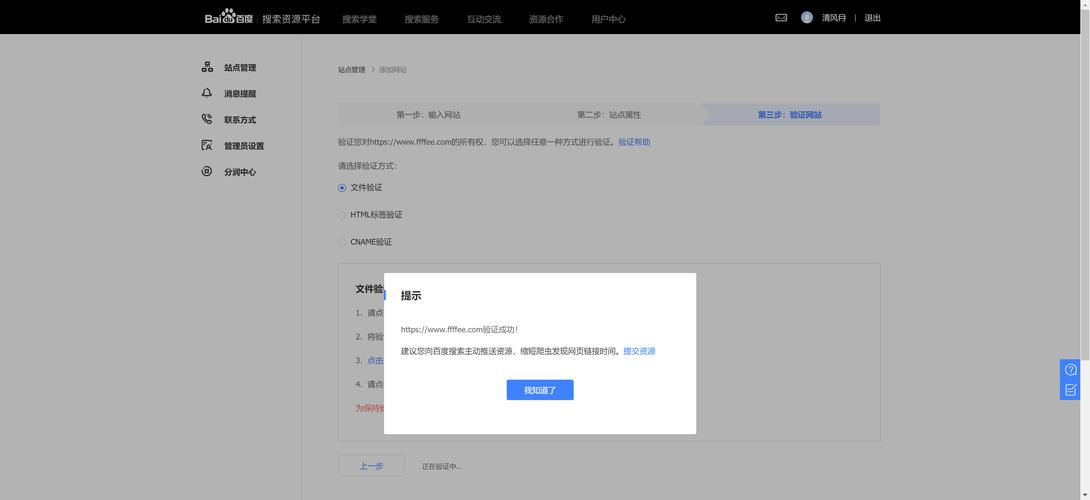Image resolution: width=1090 pixels, height=500 pixels.
Task: Click the 分润中心 sidebar icon
Action: (207, 171)
